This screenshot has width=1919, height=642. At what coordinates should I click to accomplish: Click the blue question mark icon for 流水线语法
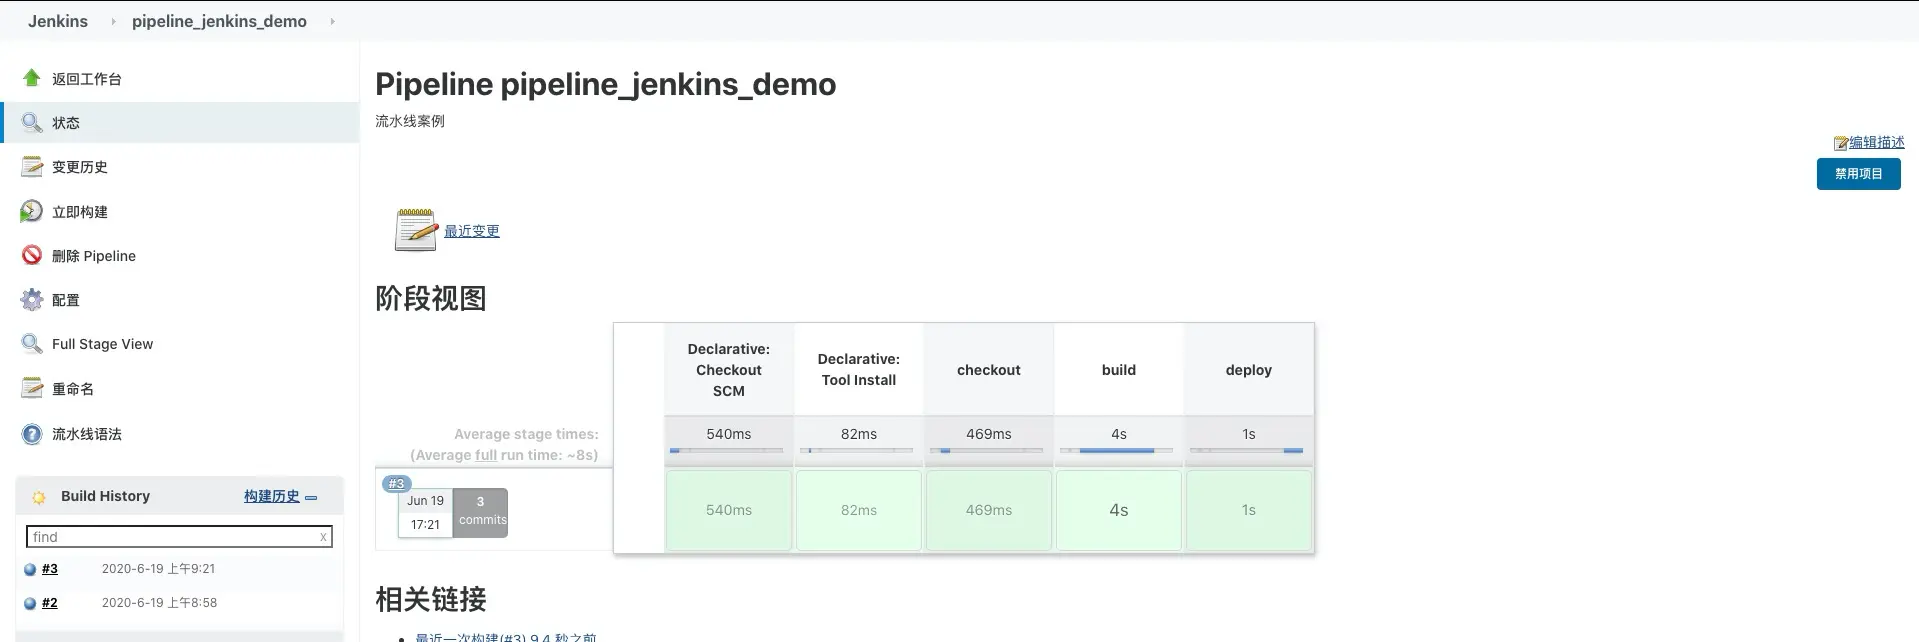pos(32,434)
